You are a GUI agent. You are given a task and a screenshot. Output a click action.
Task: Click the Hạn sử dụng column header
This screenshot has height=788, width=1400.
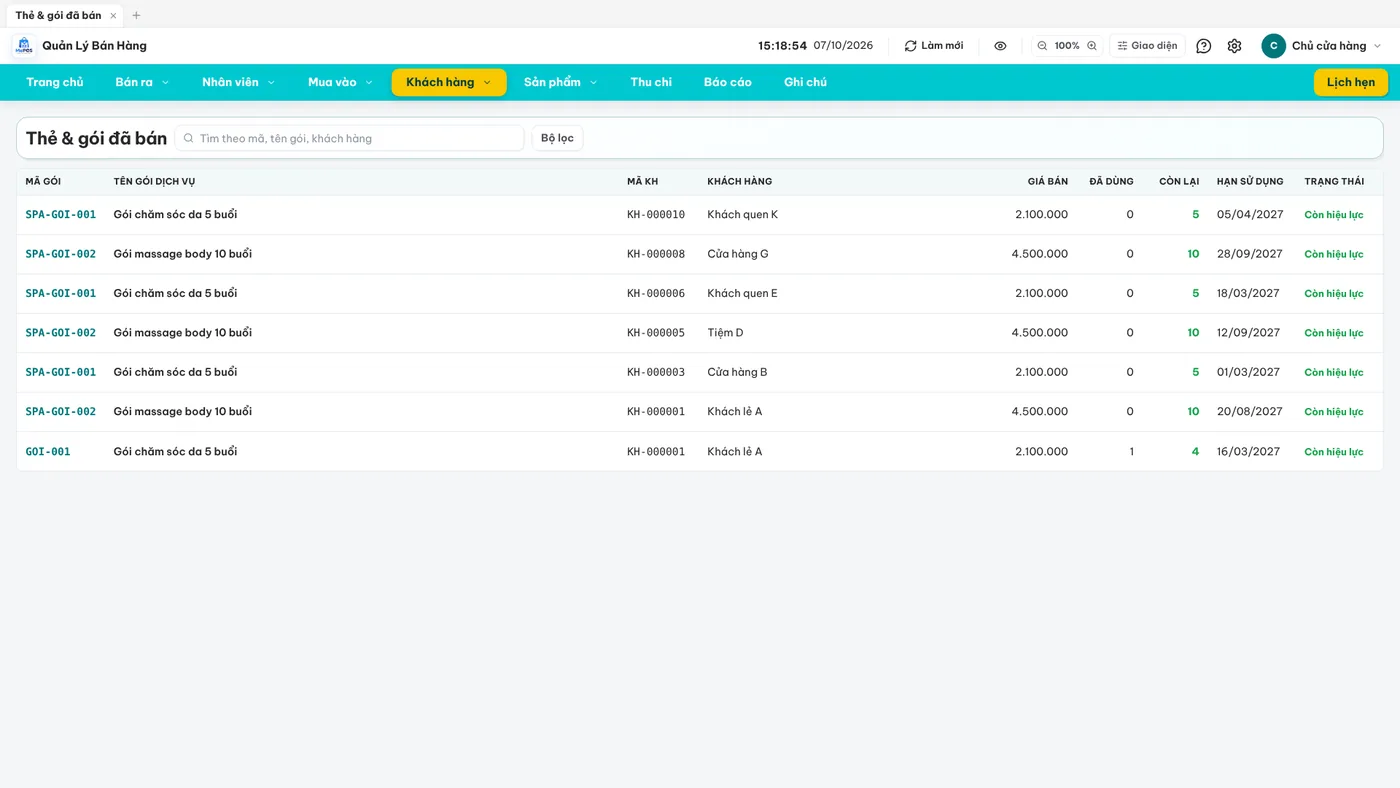(1250, 182)
